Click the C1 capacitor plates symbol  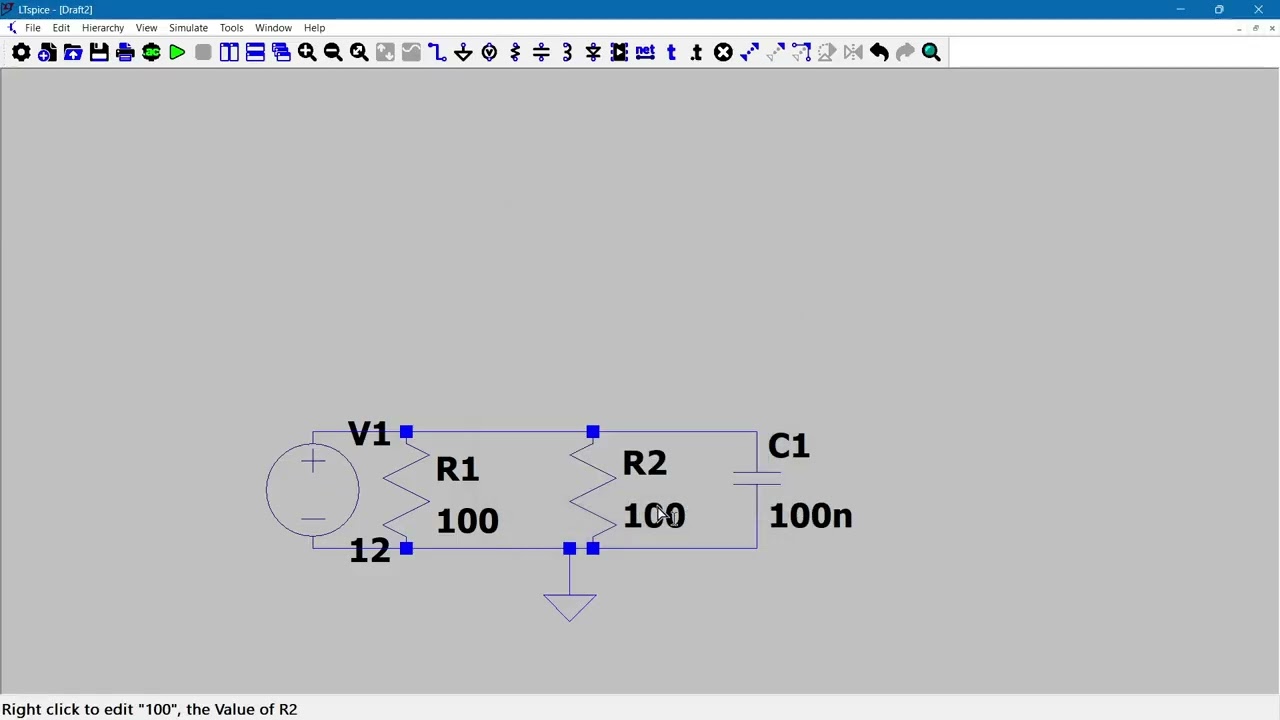click(x=757, y=478)
